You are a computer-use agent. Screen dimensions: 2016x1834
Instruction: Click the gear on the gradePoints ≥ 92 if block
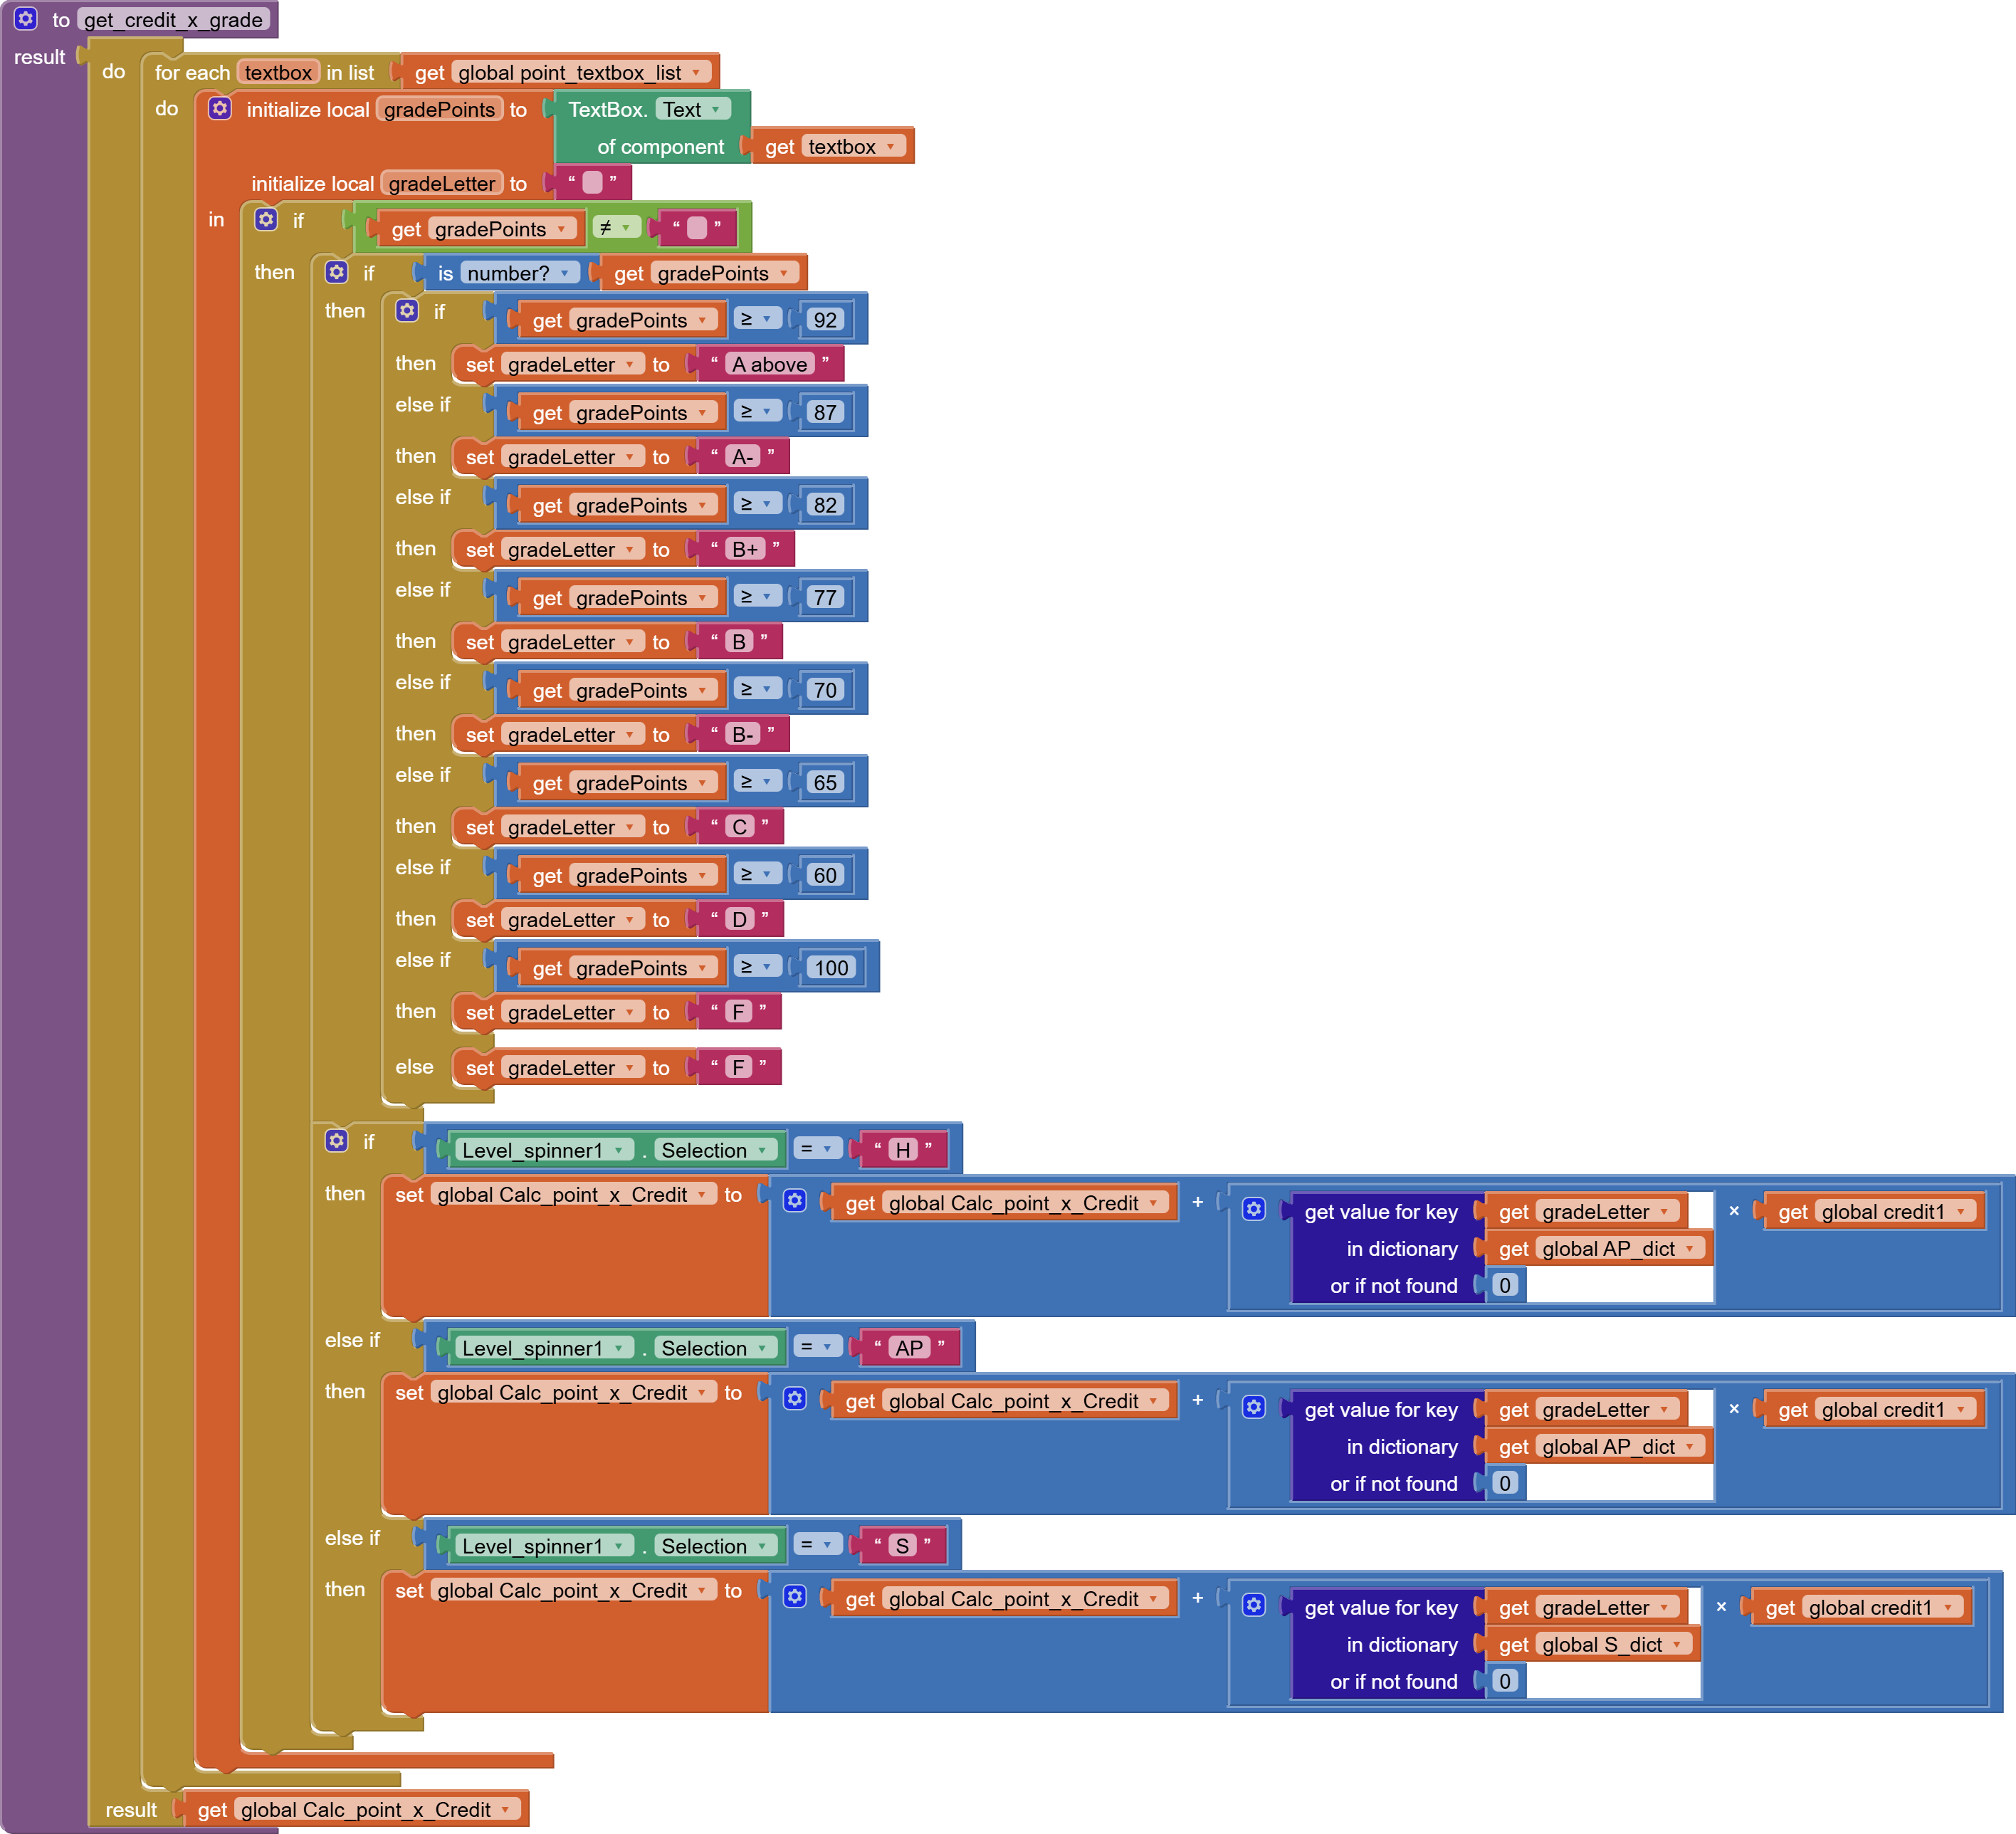pos(407,310)
